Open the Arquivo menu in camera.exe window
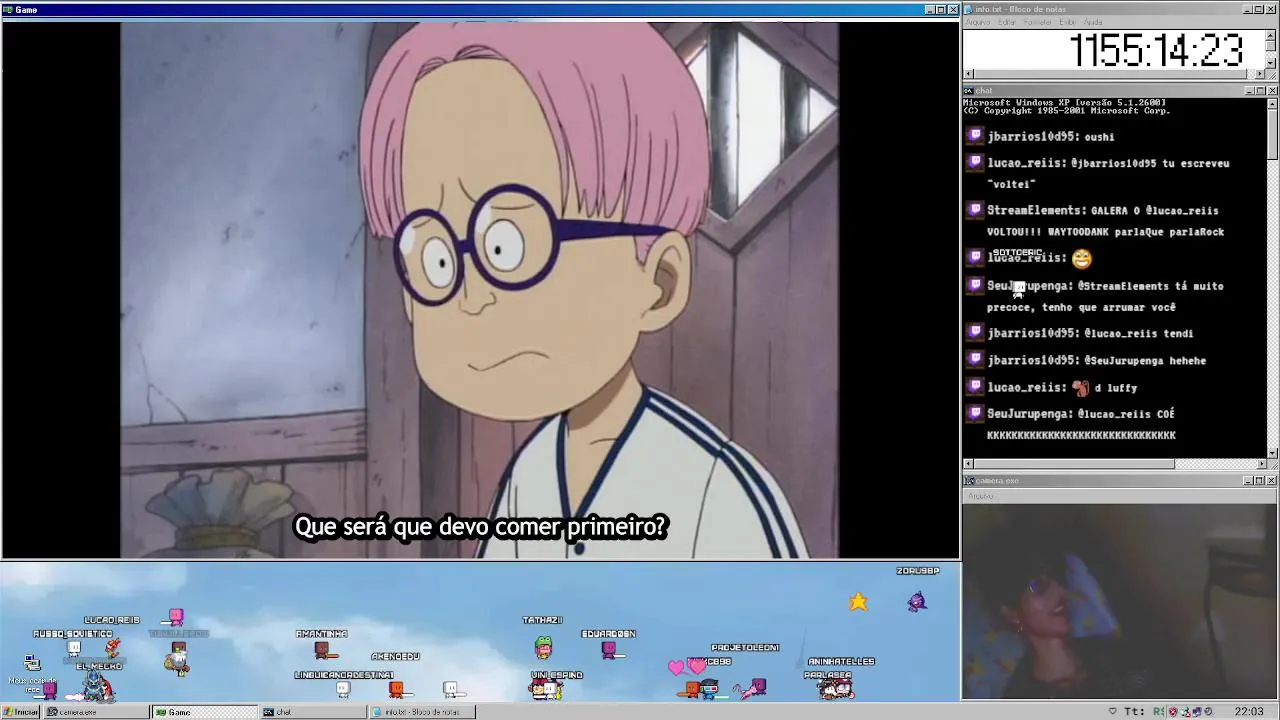The width and height of the screenshot is (1280, 720). tap(980, 496)
